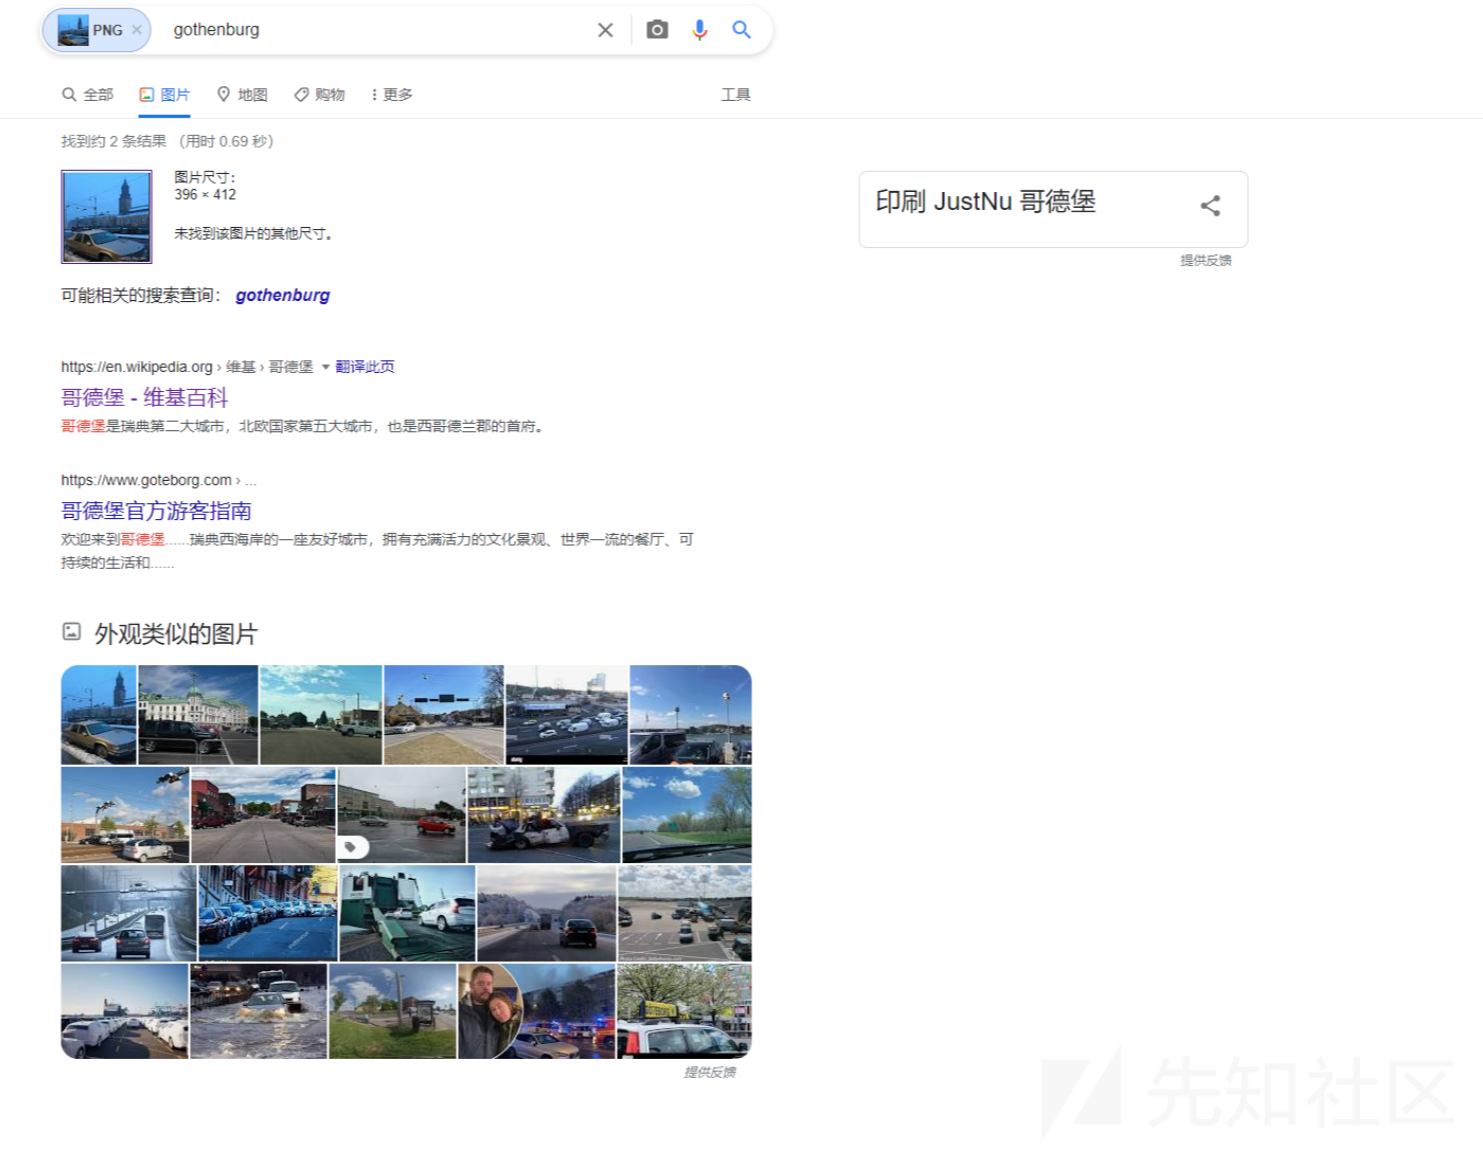The height and width of the screenshot is (1149, 1483).
Task: Open search by image camera icon
Action: coord(657,30)
